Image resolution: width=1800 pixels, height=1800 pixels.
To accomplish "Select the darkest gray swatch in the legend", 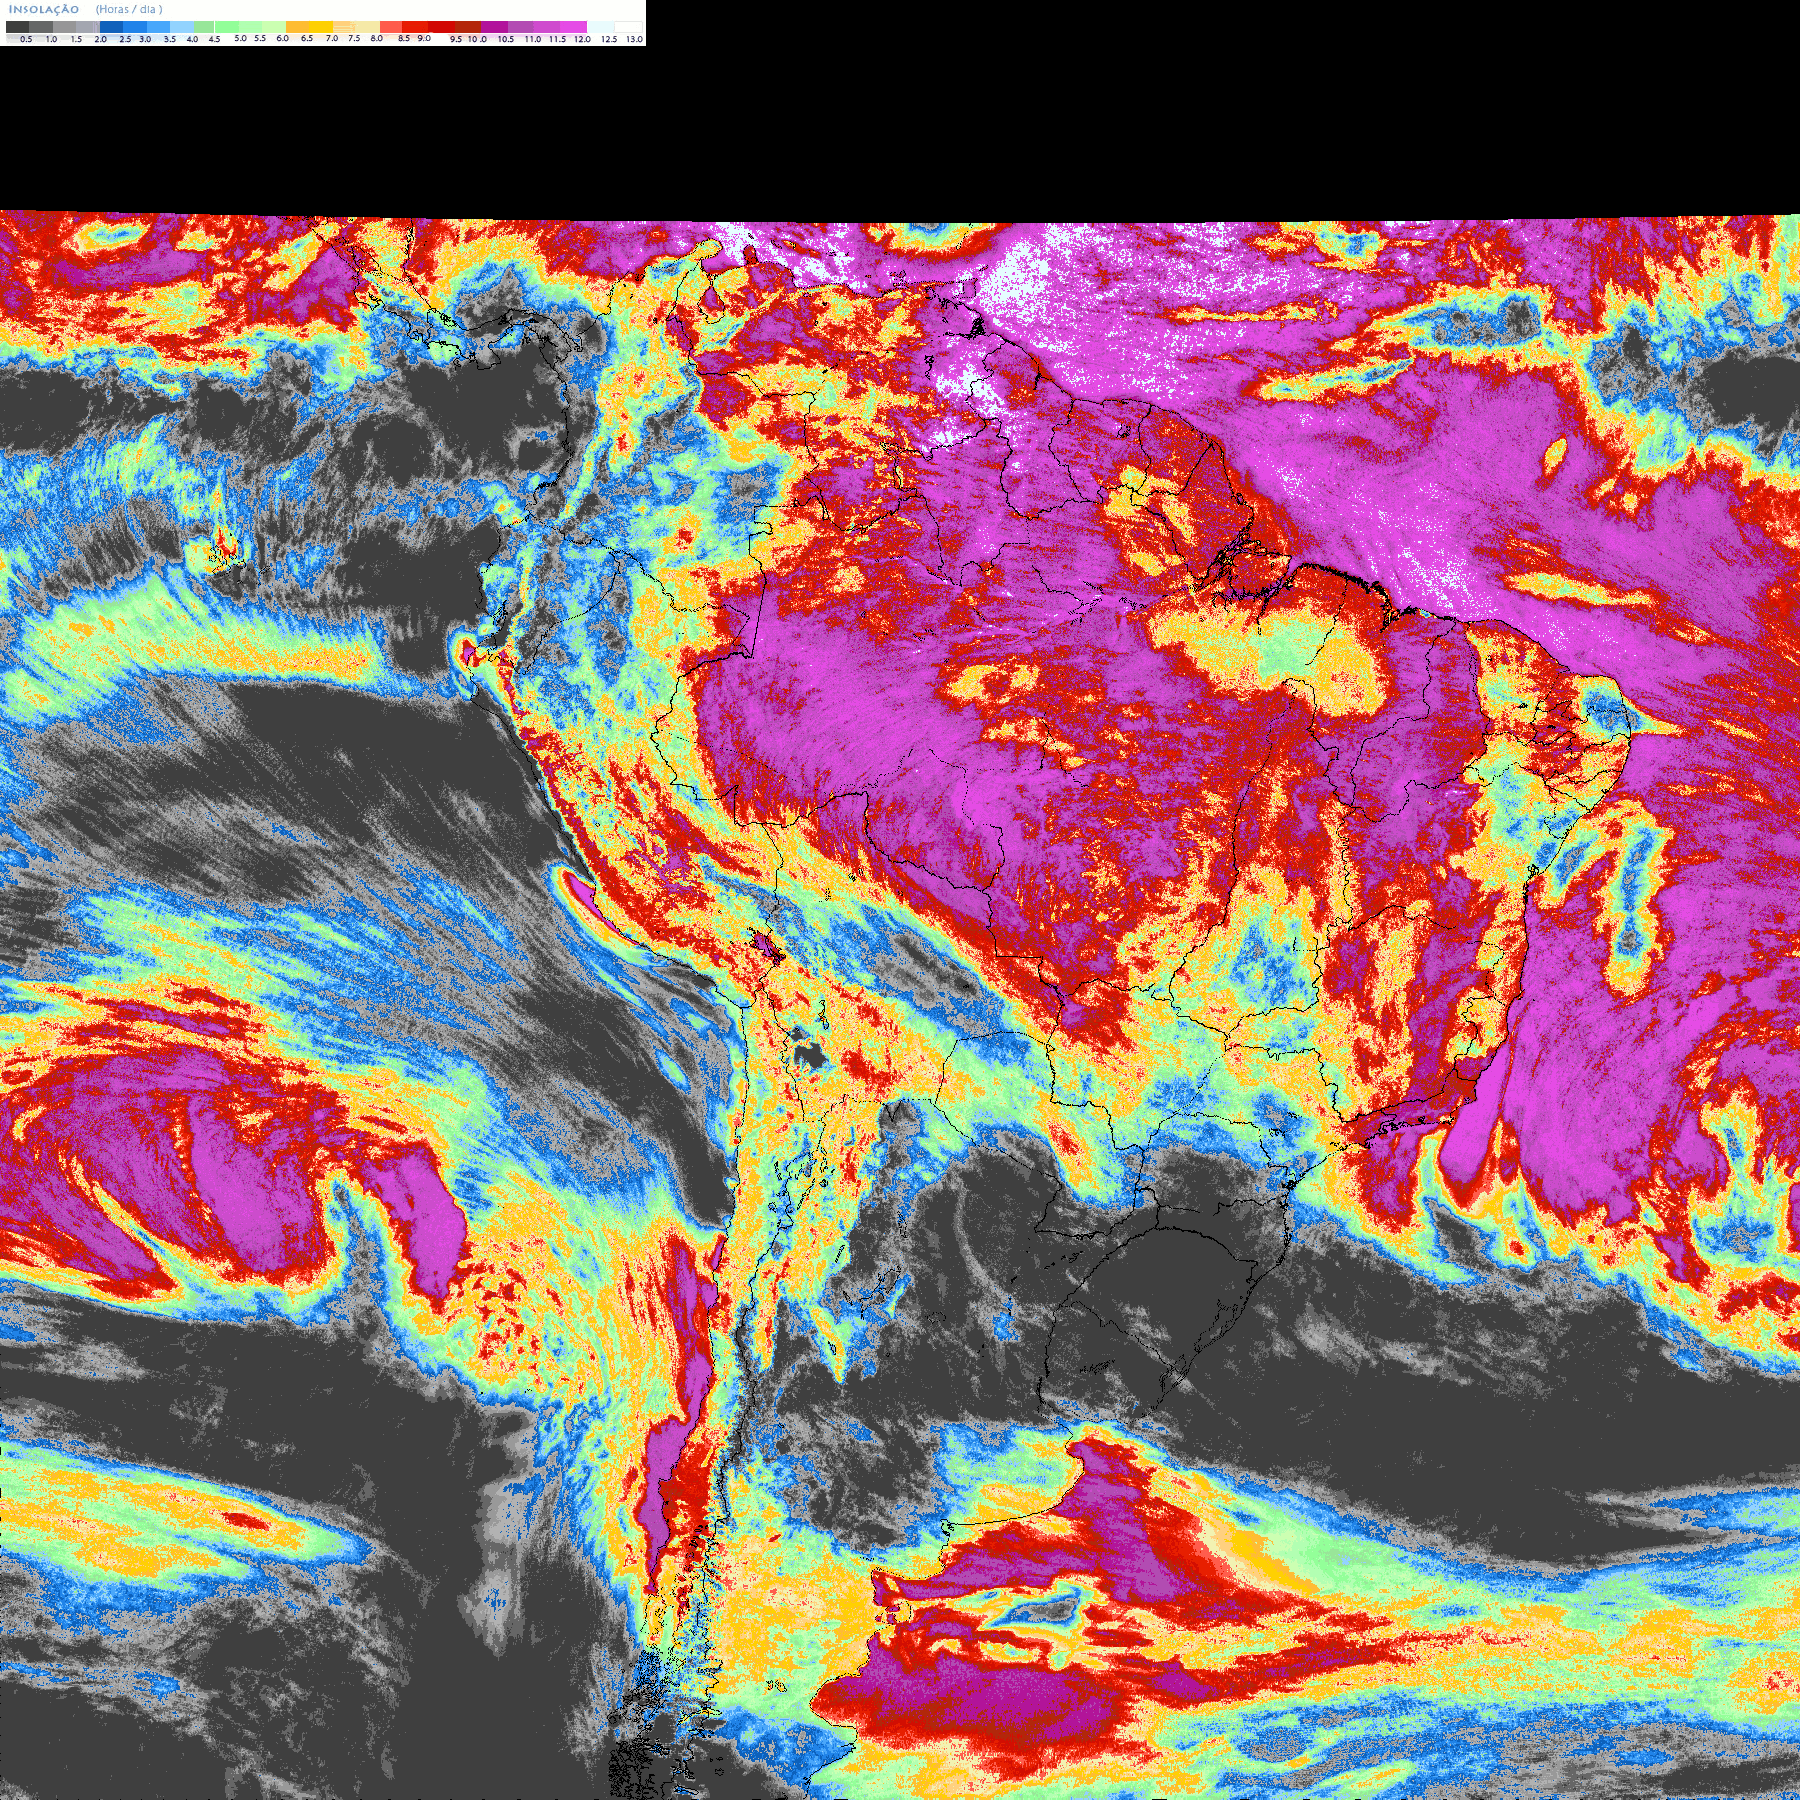I will [17, 27].
